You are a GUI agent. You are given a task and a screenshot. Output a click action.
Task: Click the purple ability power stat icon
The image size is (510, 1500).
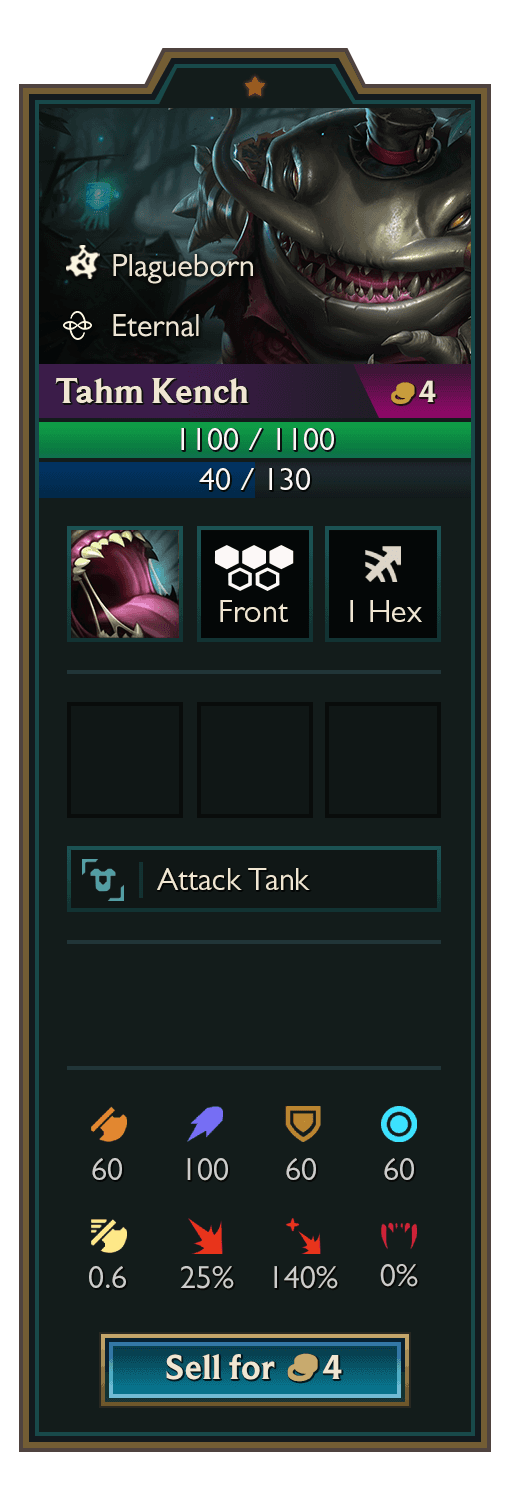coord(206,1125)
